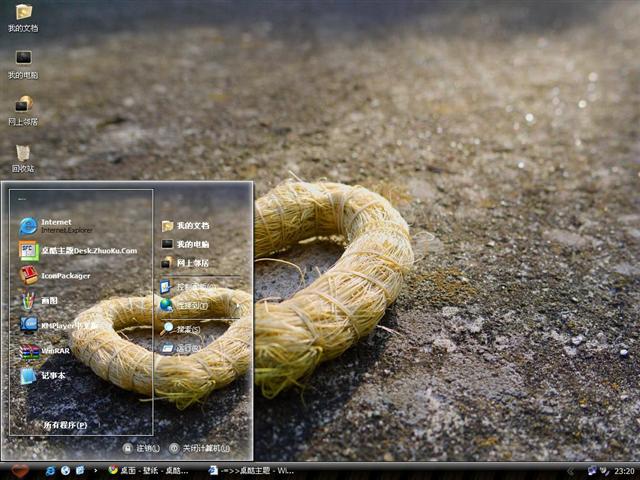Click the globe icon in quick launch
The width and height of the screenshot is (640, 480).
(65, 471)
